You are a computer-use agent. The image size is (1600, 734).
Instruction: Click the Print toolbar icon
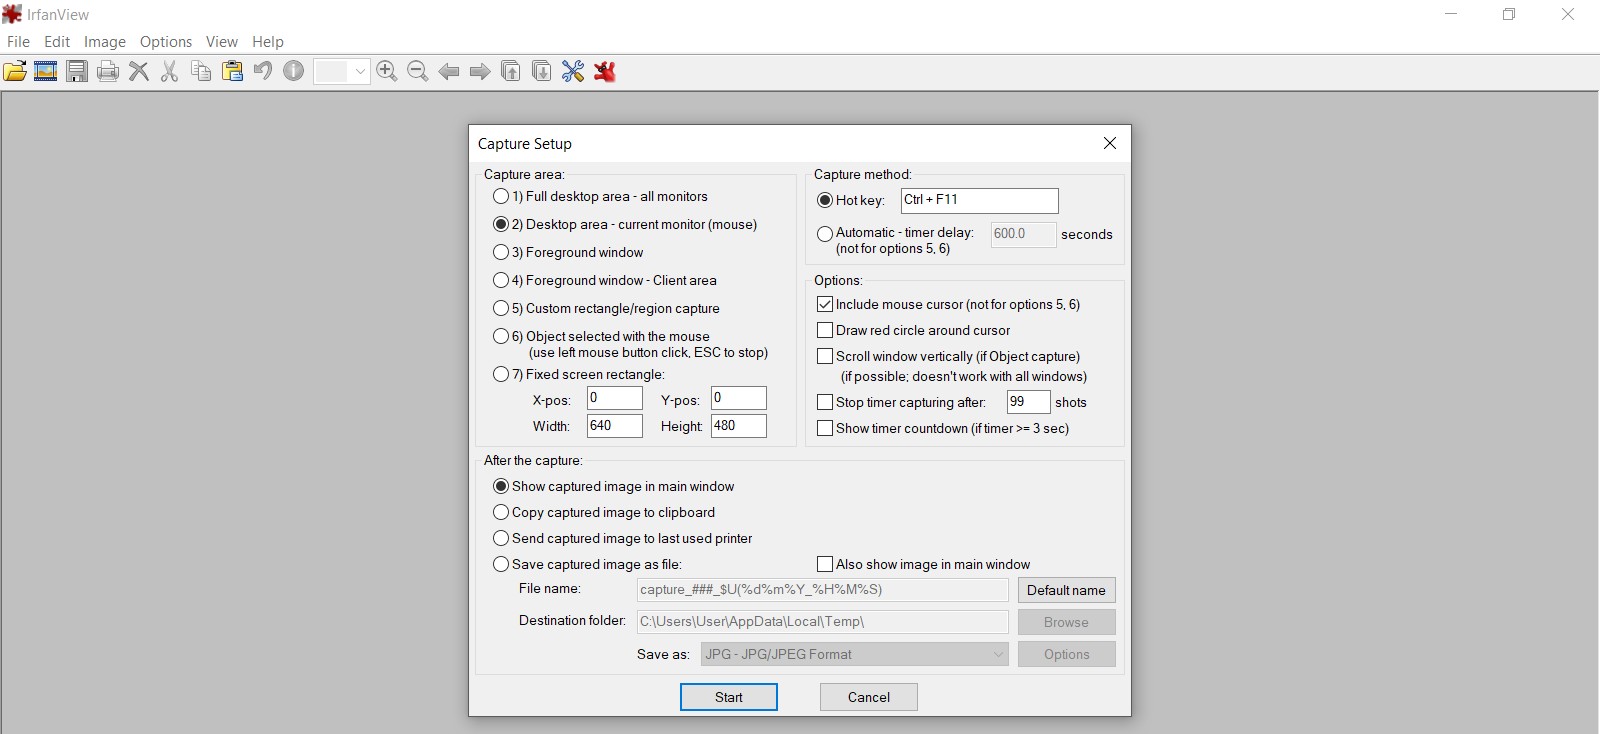click(108, 71)
